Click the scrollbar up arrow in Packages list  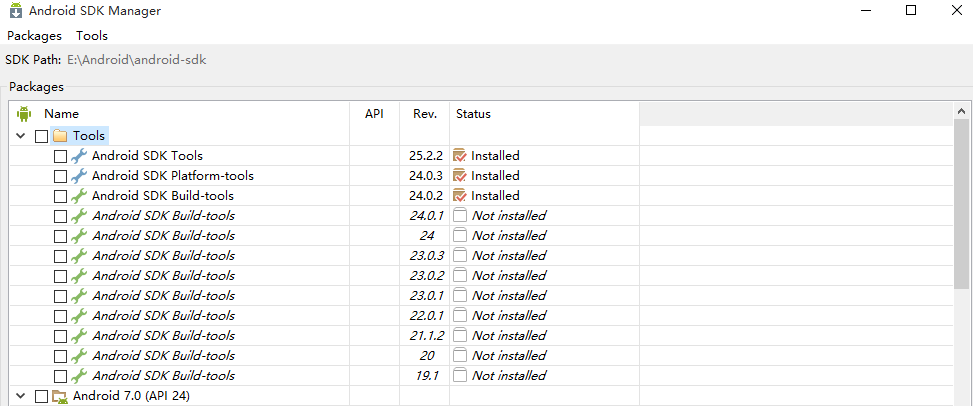962,112
